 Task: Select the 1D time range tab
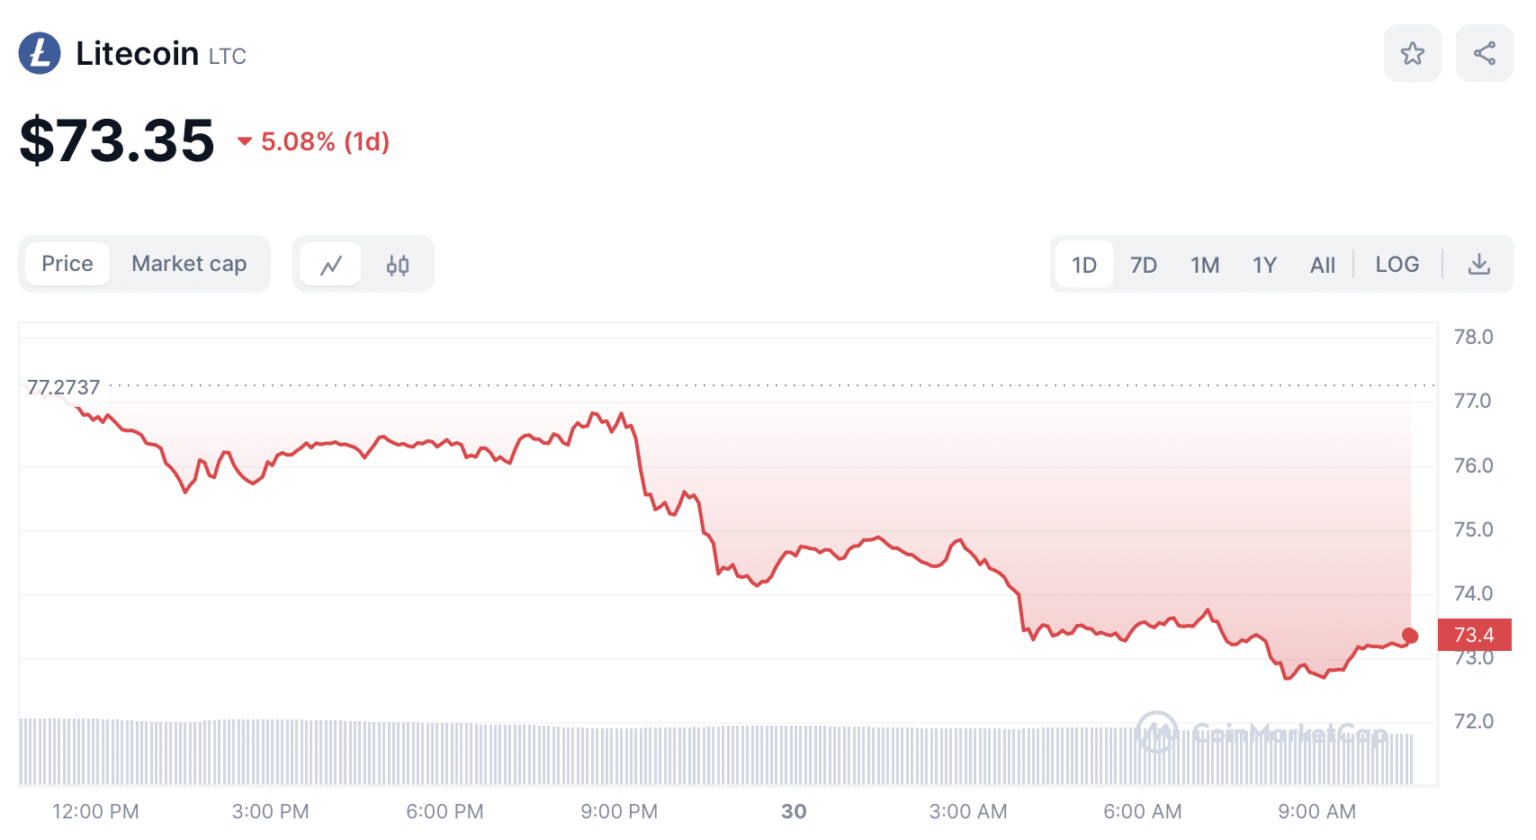click(1084, 265)
